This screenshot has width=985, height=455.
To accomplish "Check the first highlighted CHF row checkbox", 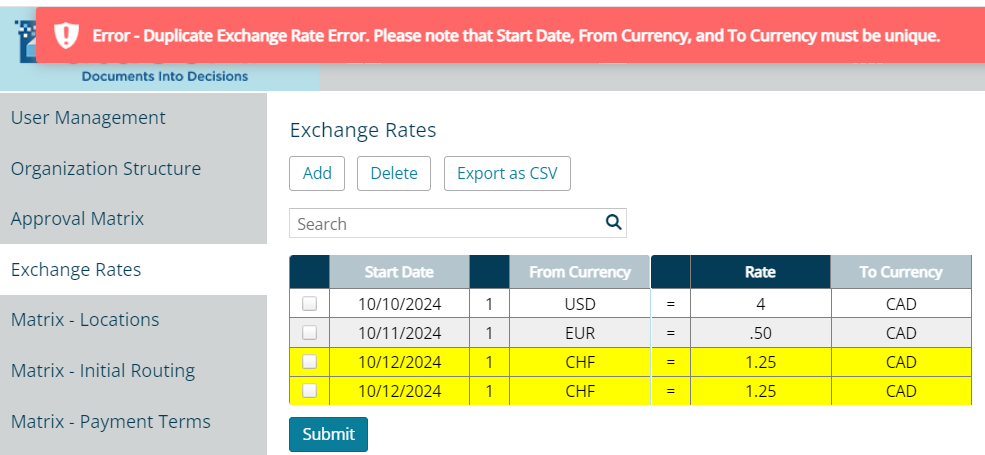I will click(x=309, y=361).
